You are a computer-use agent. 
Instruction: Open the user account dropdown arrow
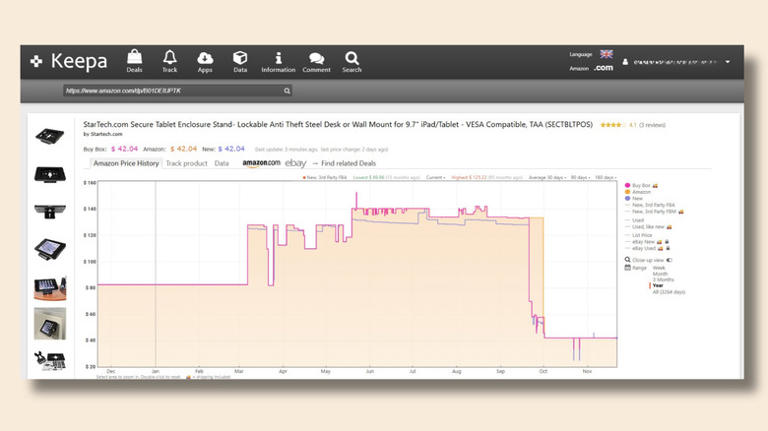click(x=728, y=62)
